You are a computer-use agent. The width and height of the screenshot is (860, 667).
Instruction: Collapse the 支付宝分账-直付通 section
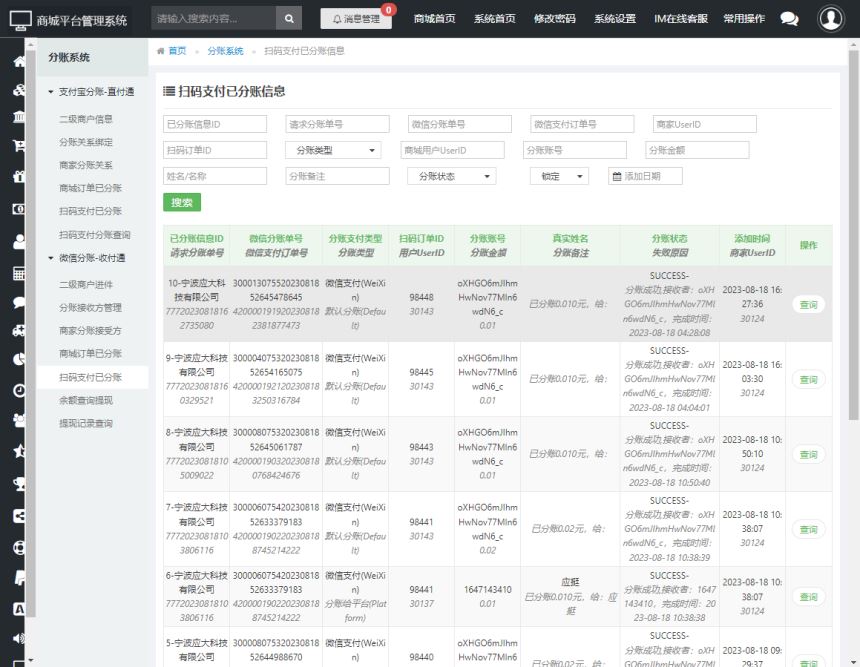(91, 92)
